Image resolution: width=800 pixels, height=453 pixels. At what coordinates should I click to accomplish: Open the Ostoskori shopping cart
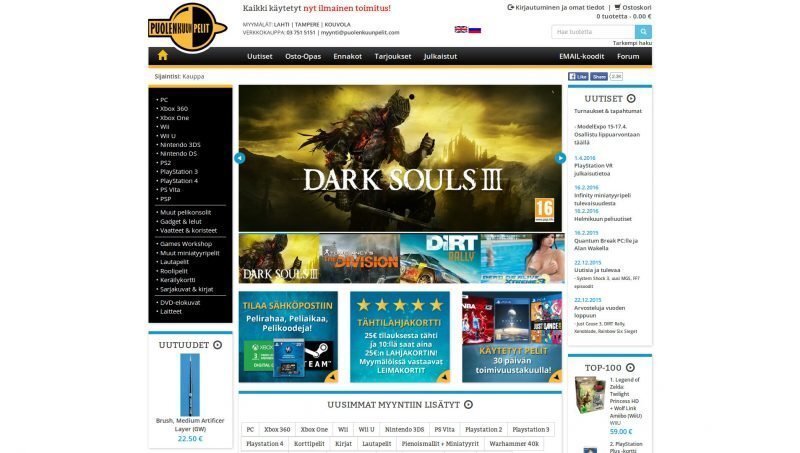click(x=630, y=7)
